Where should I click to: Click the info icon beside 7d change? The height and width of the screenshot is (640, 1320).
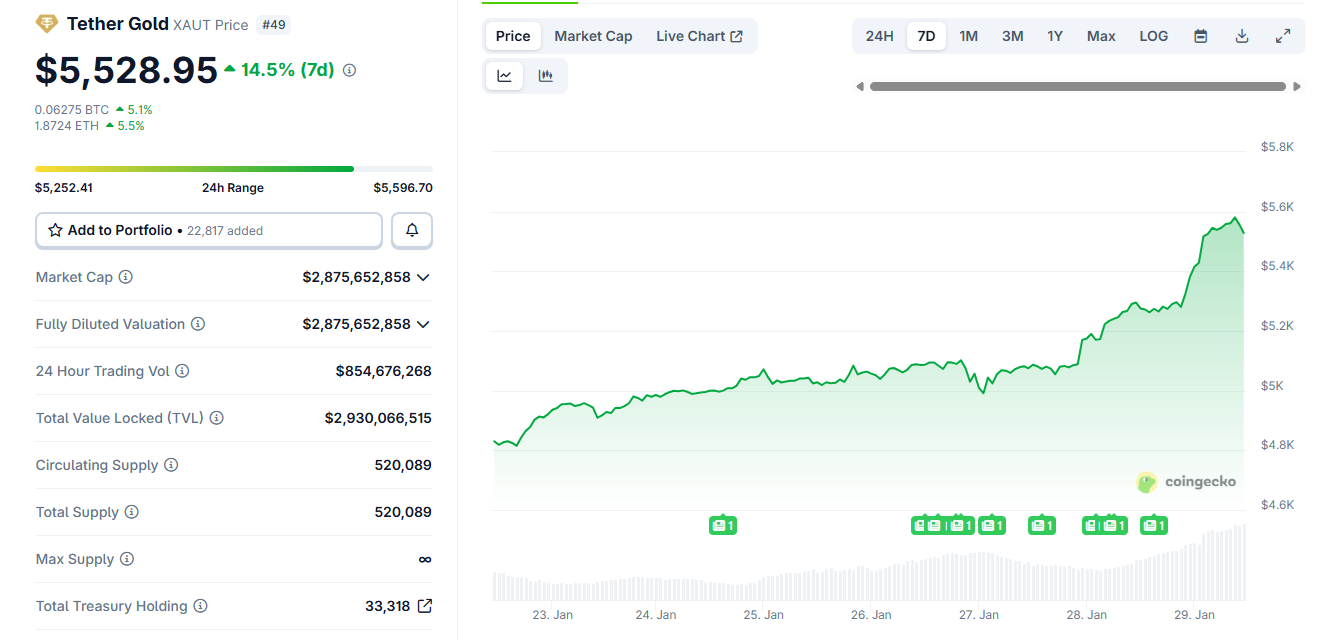pos(349,71)
